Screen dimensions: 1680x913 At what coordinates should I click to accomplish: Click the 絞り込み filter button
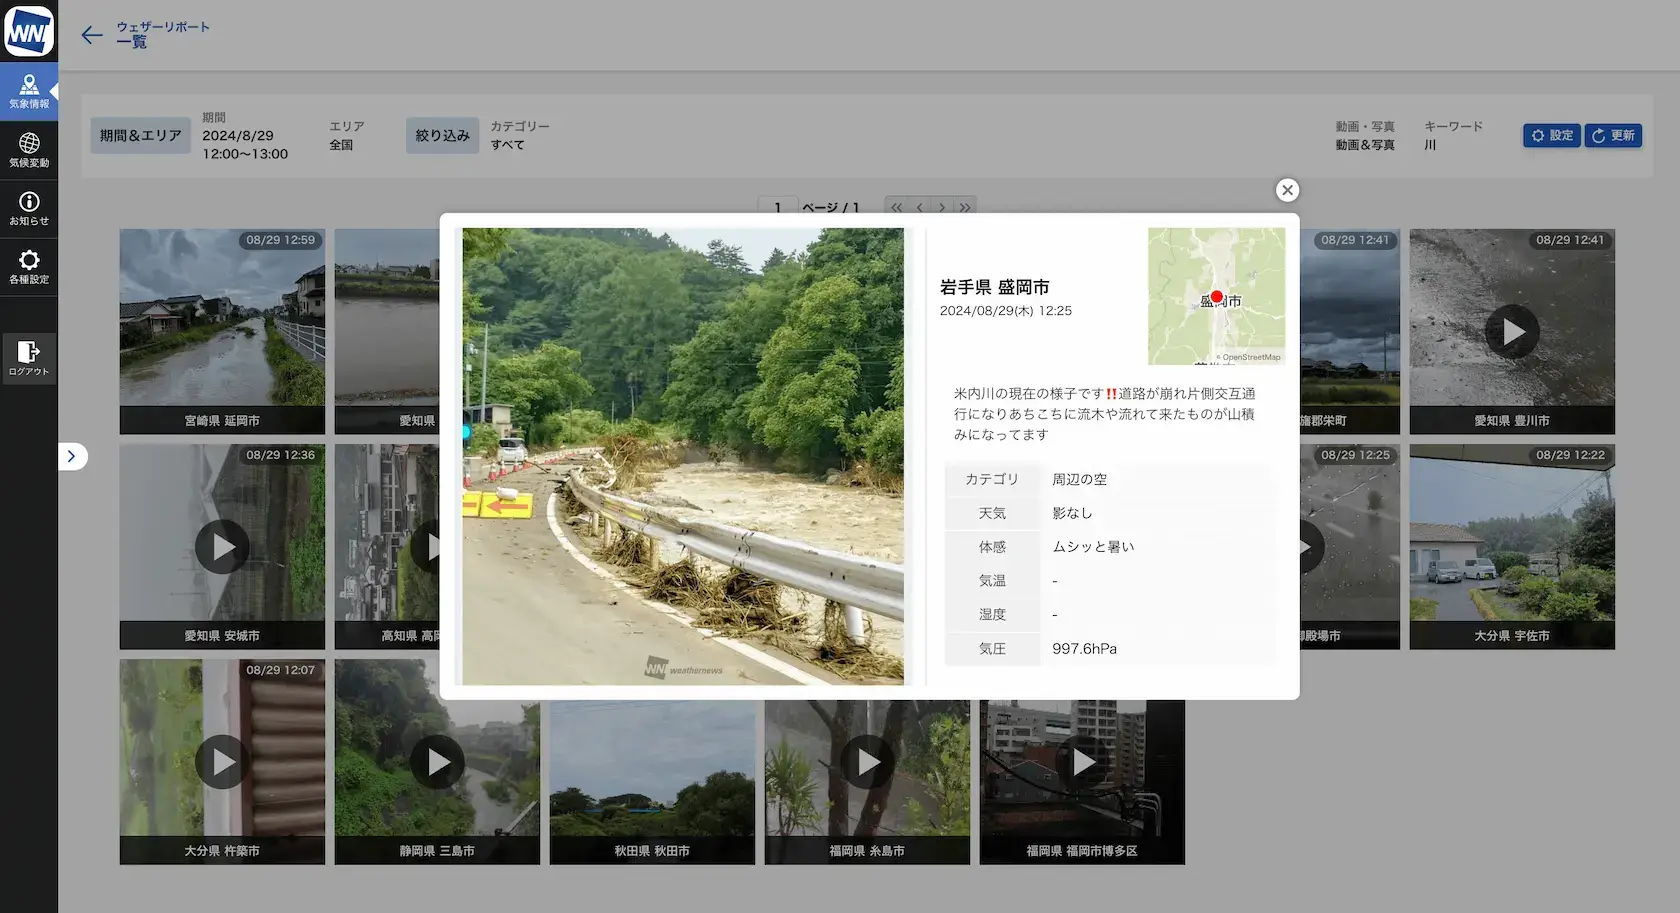click(442, 135)
